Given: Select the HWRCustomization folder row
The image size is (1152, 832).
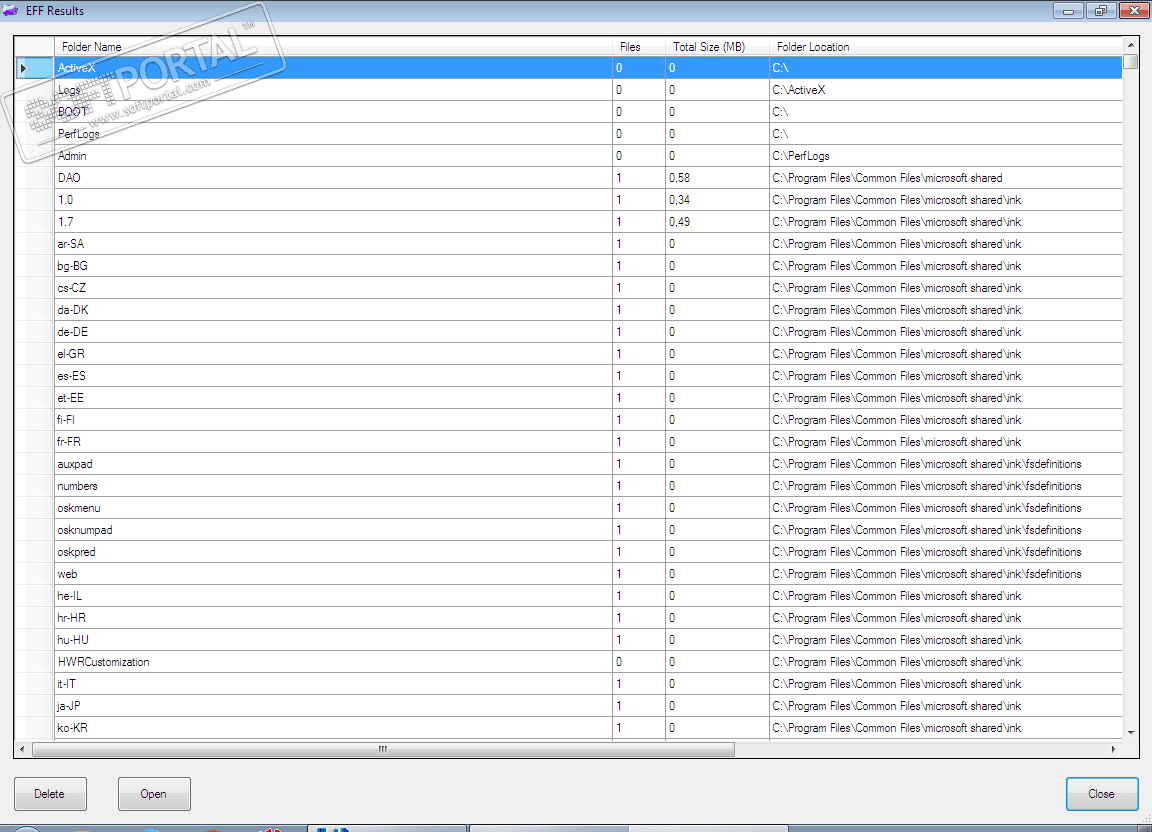Looking at the screenshot, I should [569, 663].
